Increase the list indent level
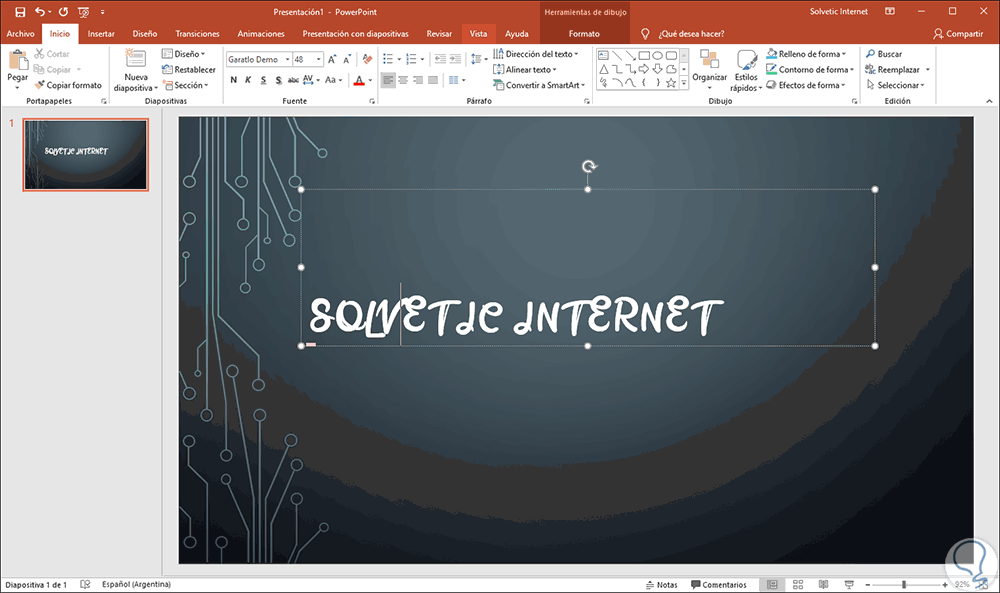The width and height of the screenshot is (1000, 593). click(455, 59)
